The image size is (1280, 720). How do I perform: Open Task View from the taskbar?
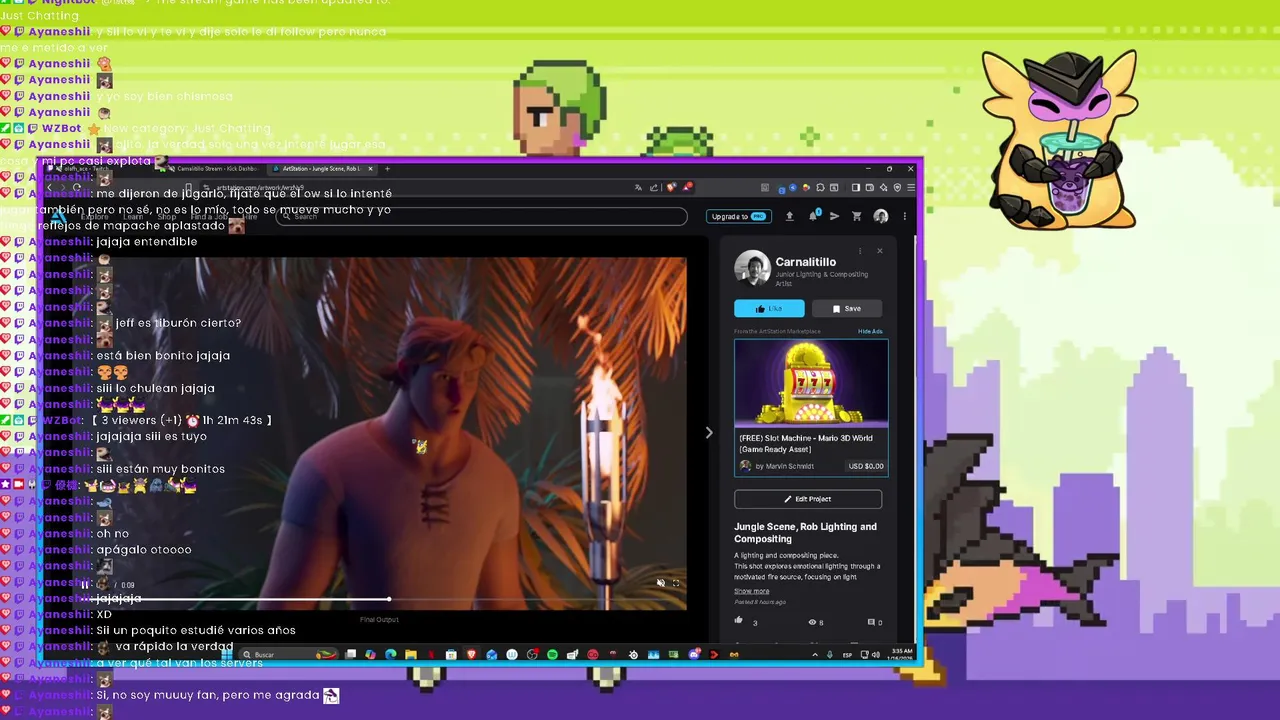pos(351,654)
